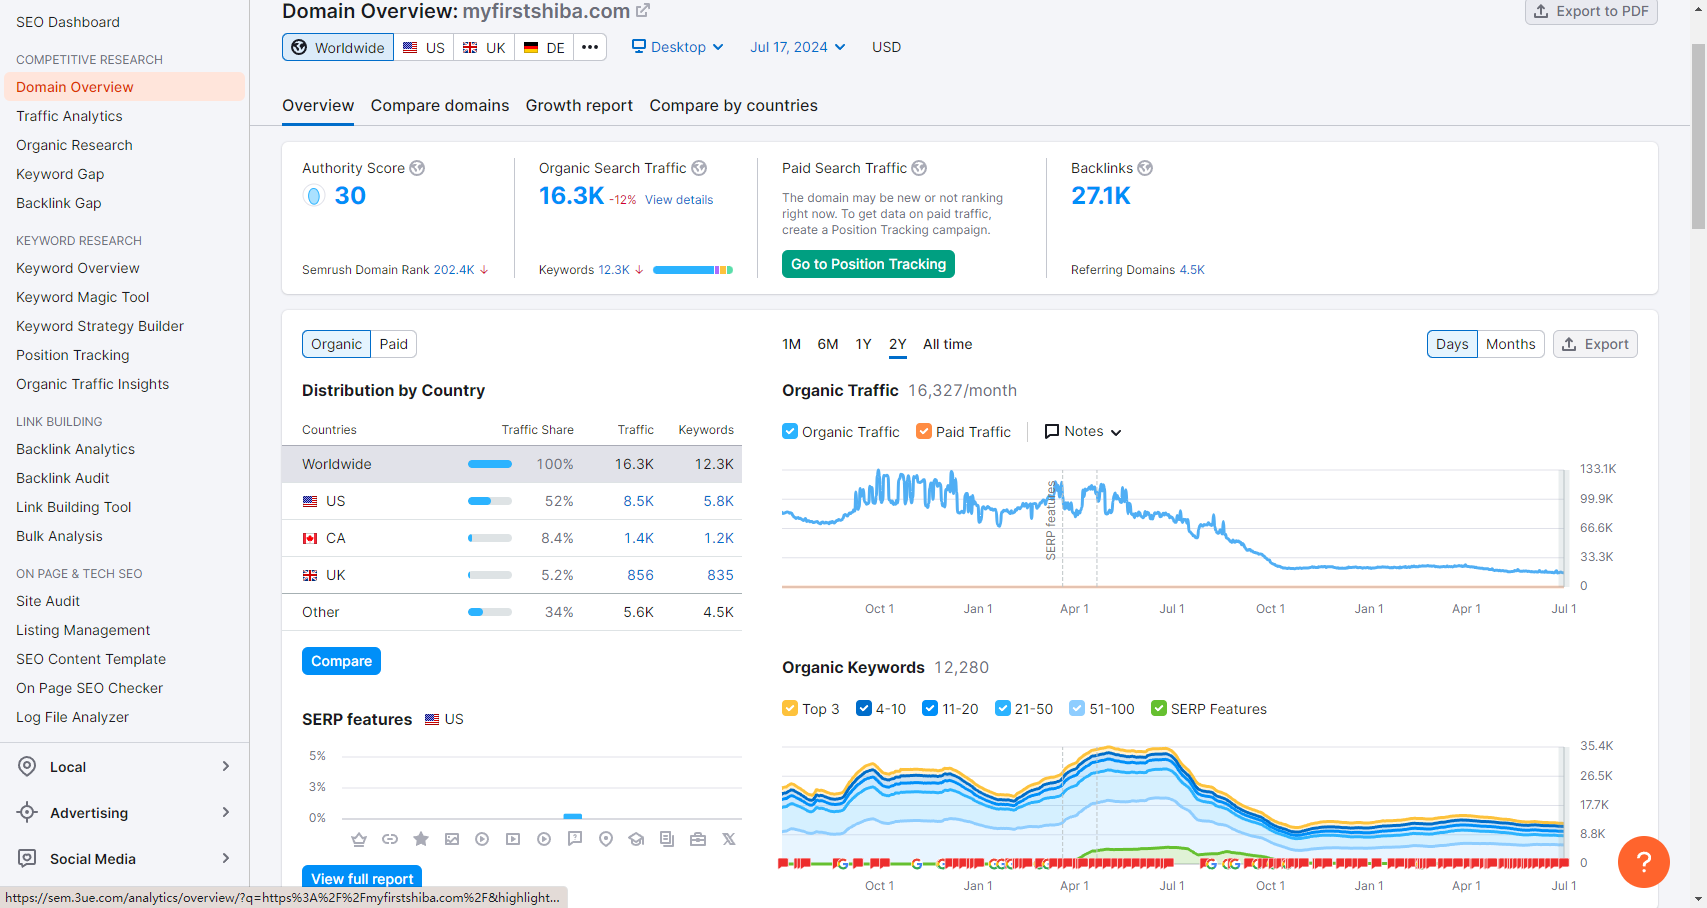The height and width of the screenshot is (908, 1707).
Task: Expand the Advertising sidebar section
Action: (x=226, y=813)
